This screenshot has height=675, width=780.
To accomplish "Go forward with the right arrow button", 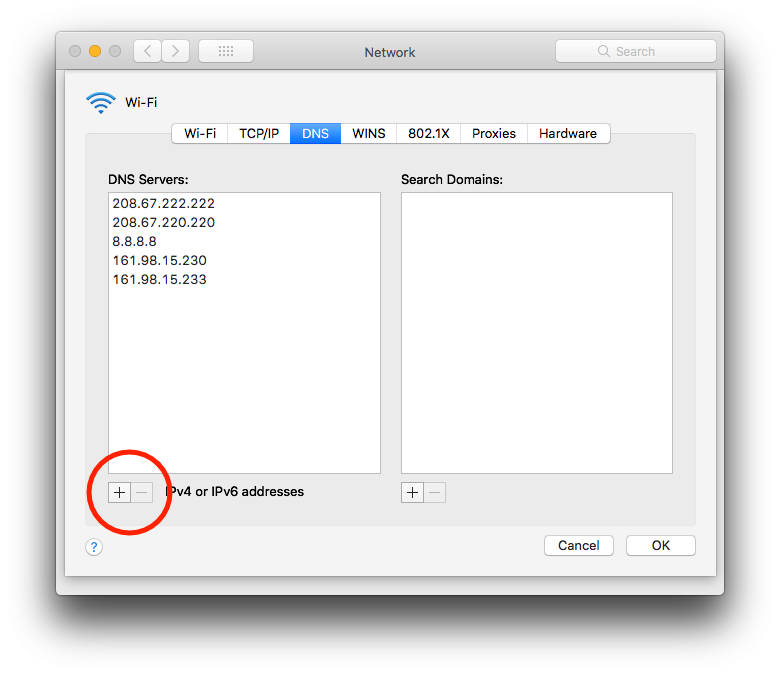I will [176, 51].
